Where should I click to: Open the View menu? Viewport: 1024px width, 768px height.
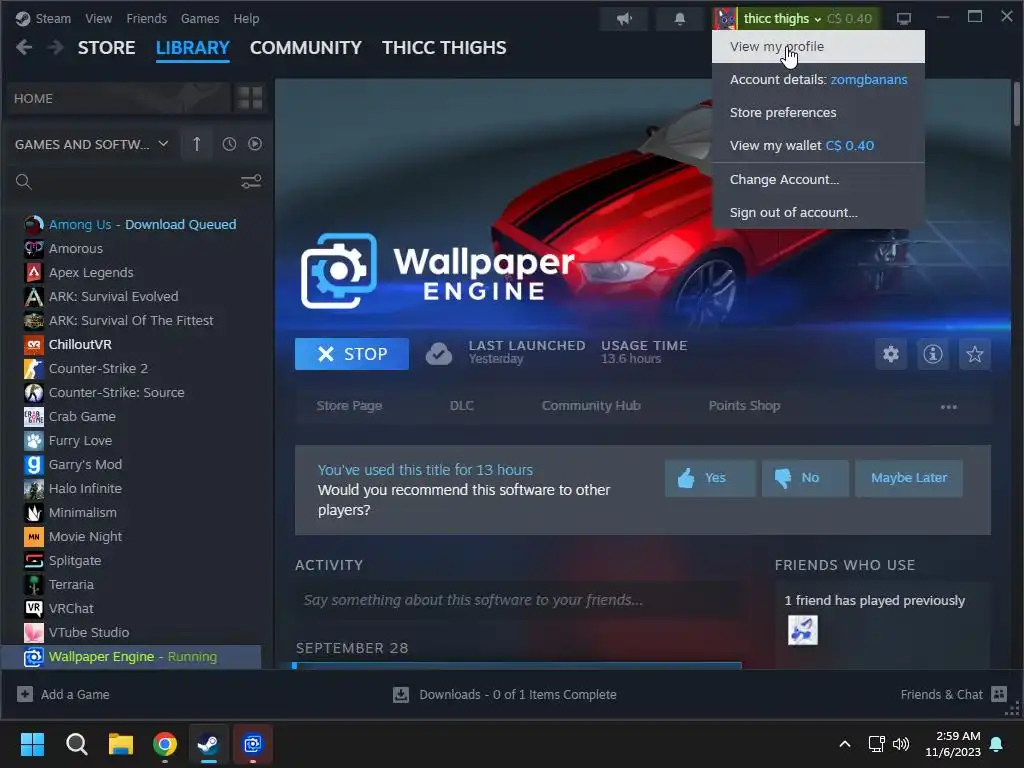point(99,19)
